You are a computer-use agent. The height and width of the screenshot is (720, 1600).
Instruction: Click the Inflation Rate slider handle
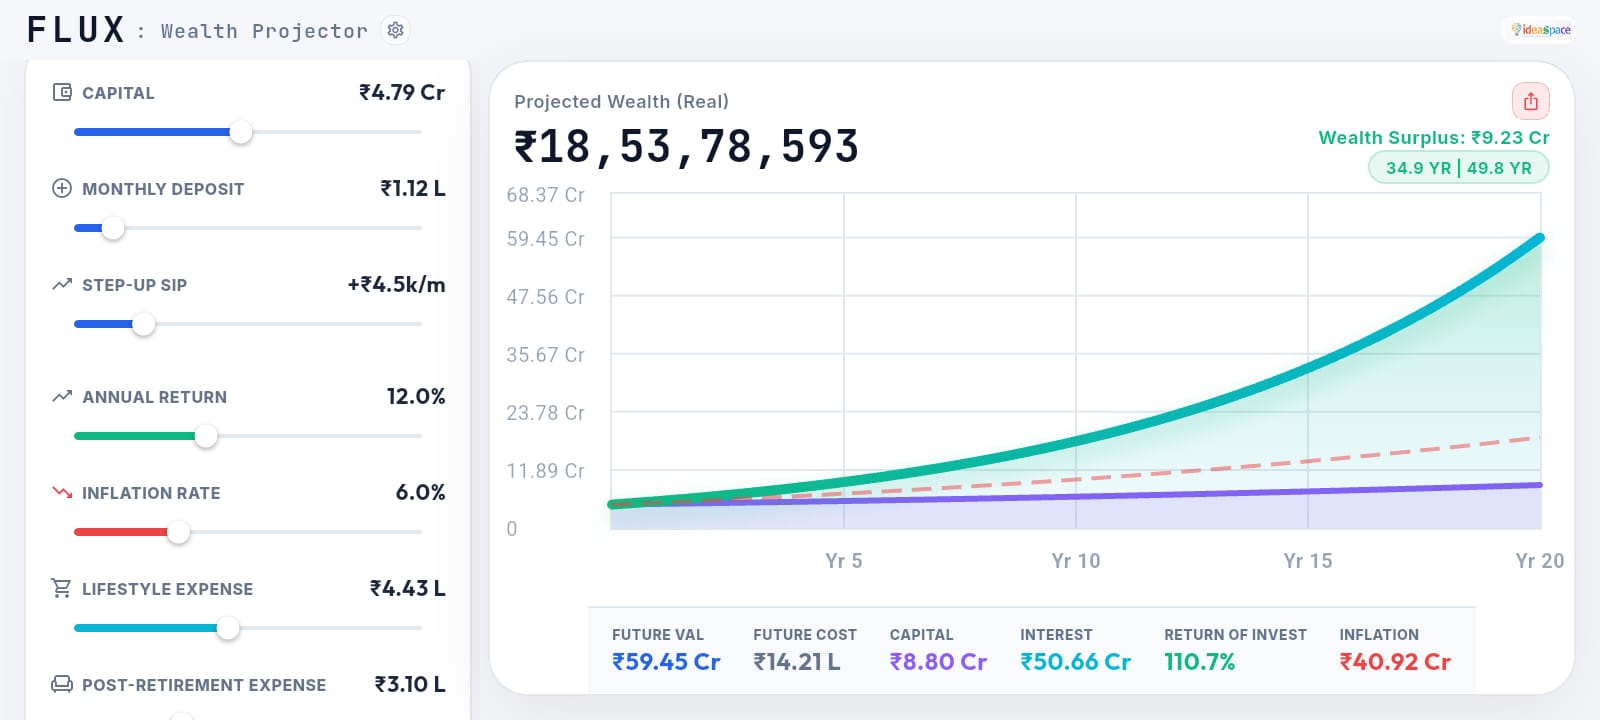(178, 532)
